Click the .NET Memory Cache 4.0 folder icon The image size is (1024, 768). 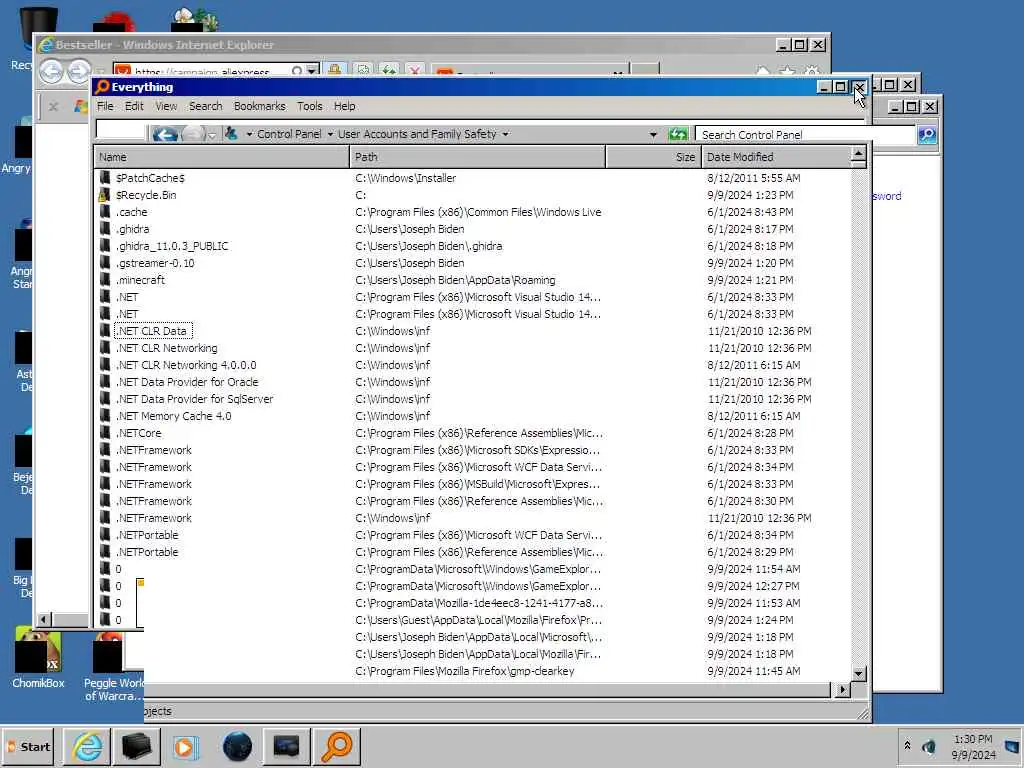(104, 415)
